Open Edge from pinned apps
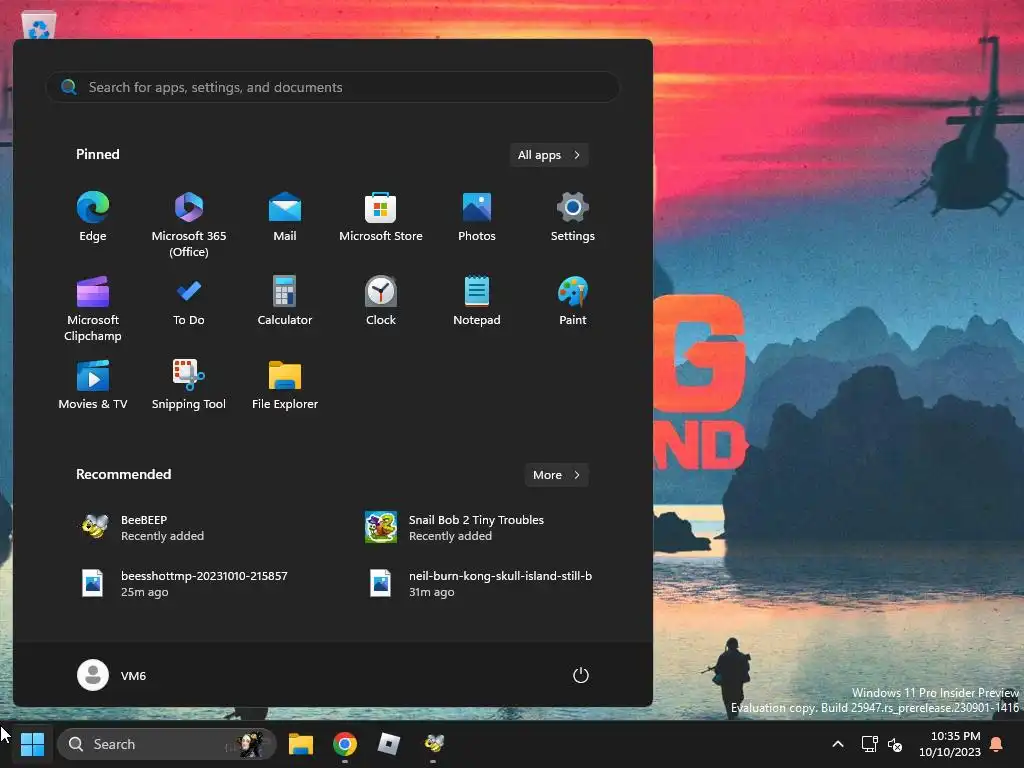Image resolution: width=1024 pixels, height=768 pixels. 93,218
